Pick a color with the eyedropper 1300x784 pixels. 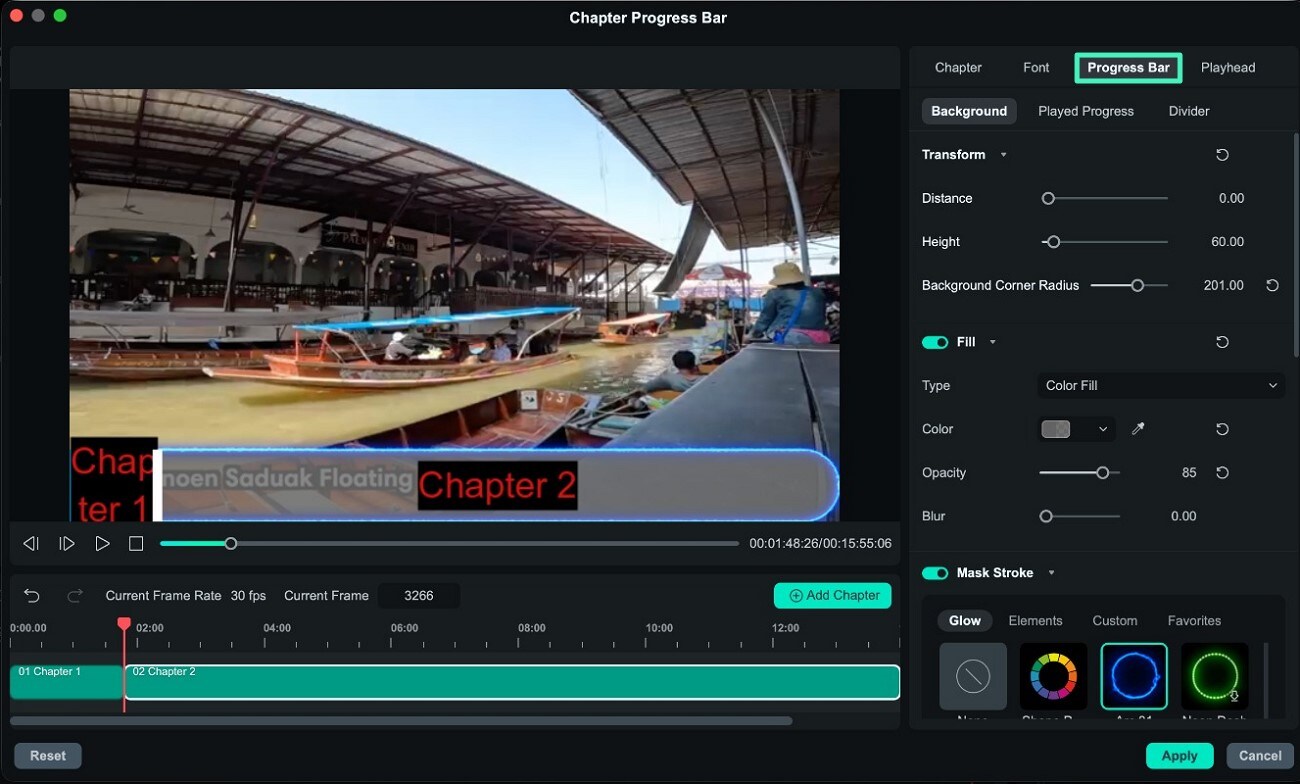pyautogui.click(x=1138, y=429)
